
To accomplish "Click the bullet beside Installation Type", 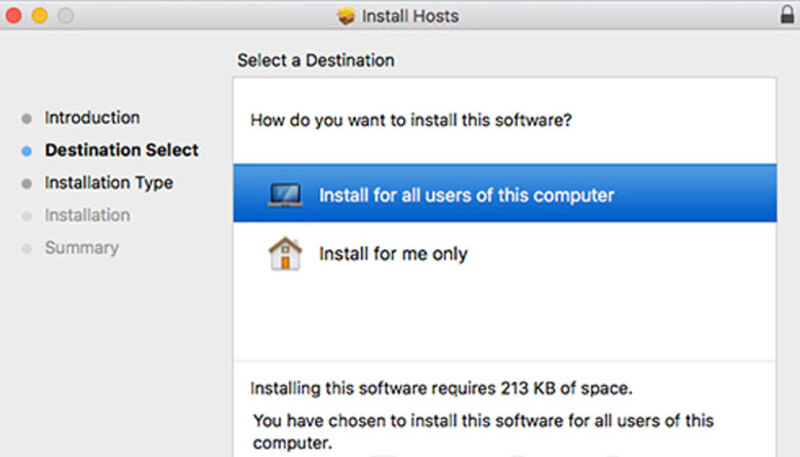I will tap(26, 184).
